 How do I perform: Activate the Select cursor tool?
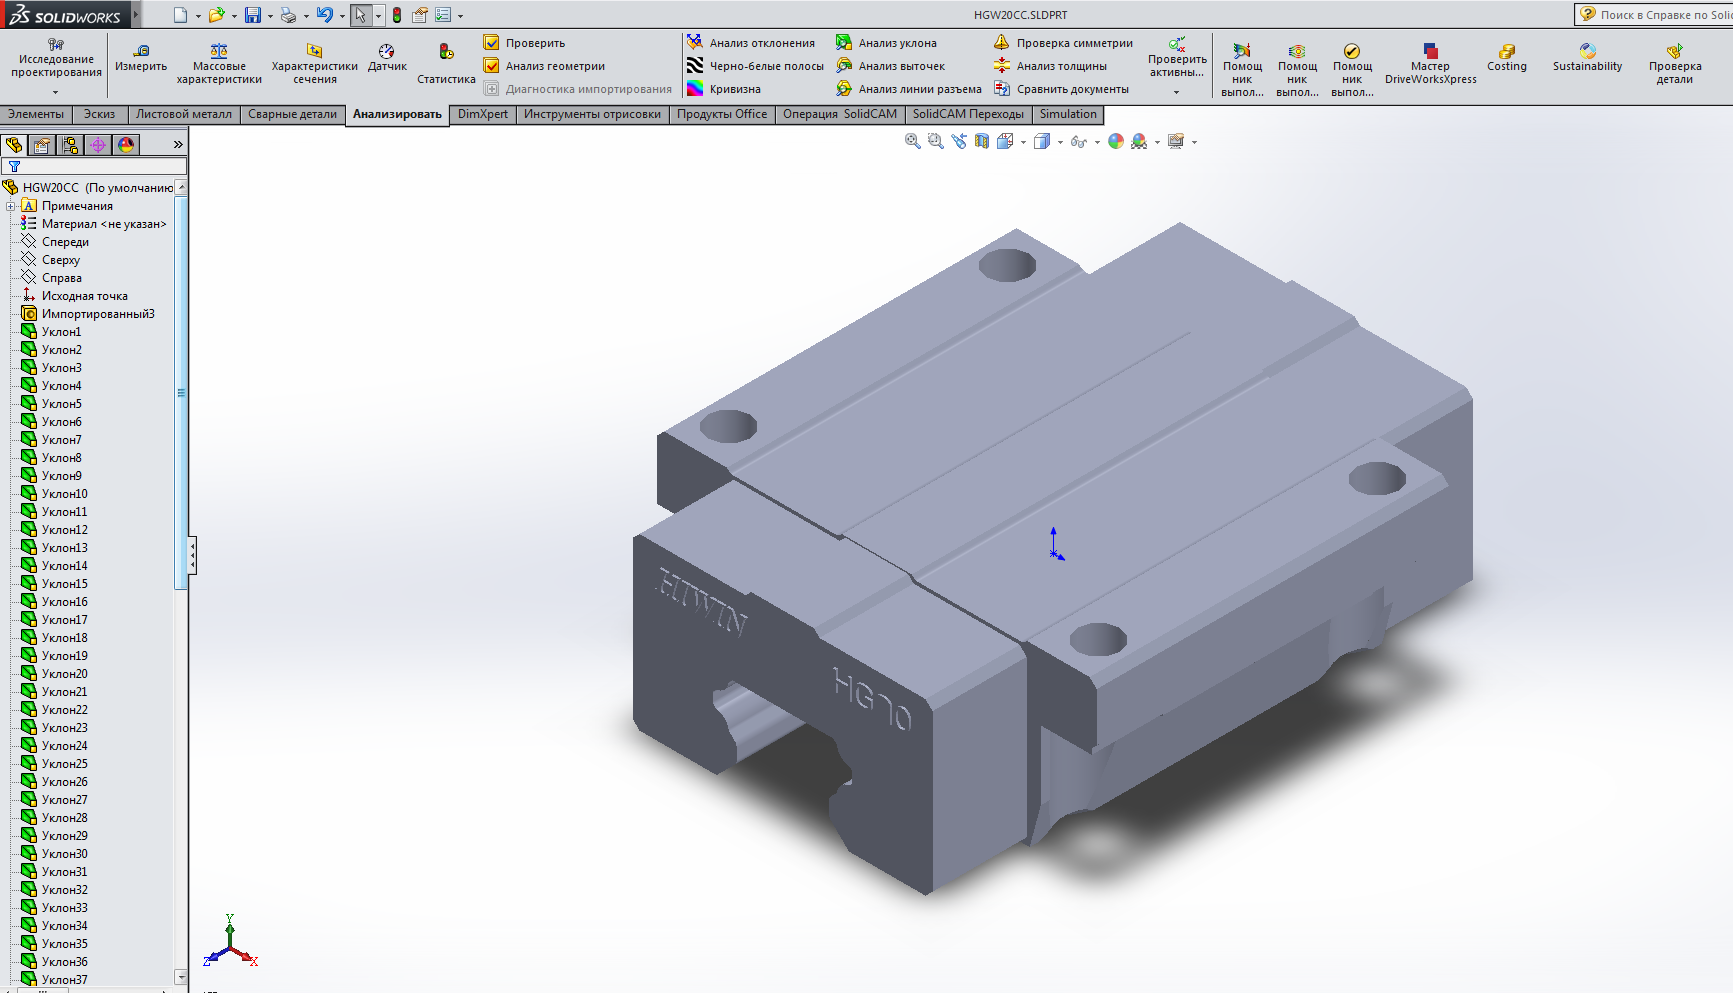[360, 15]
